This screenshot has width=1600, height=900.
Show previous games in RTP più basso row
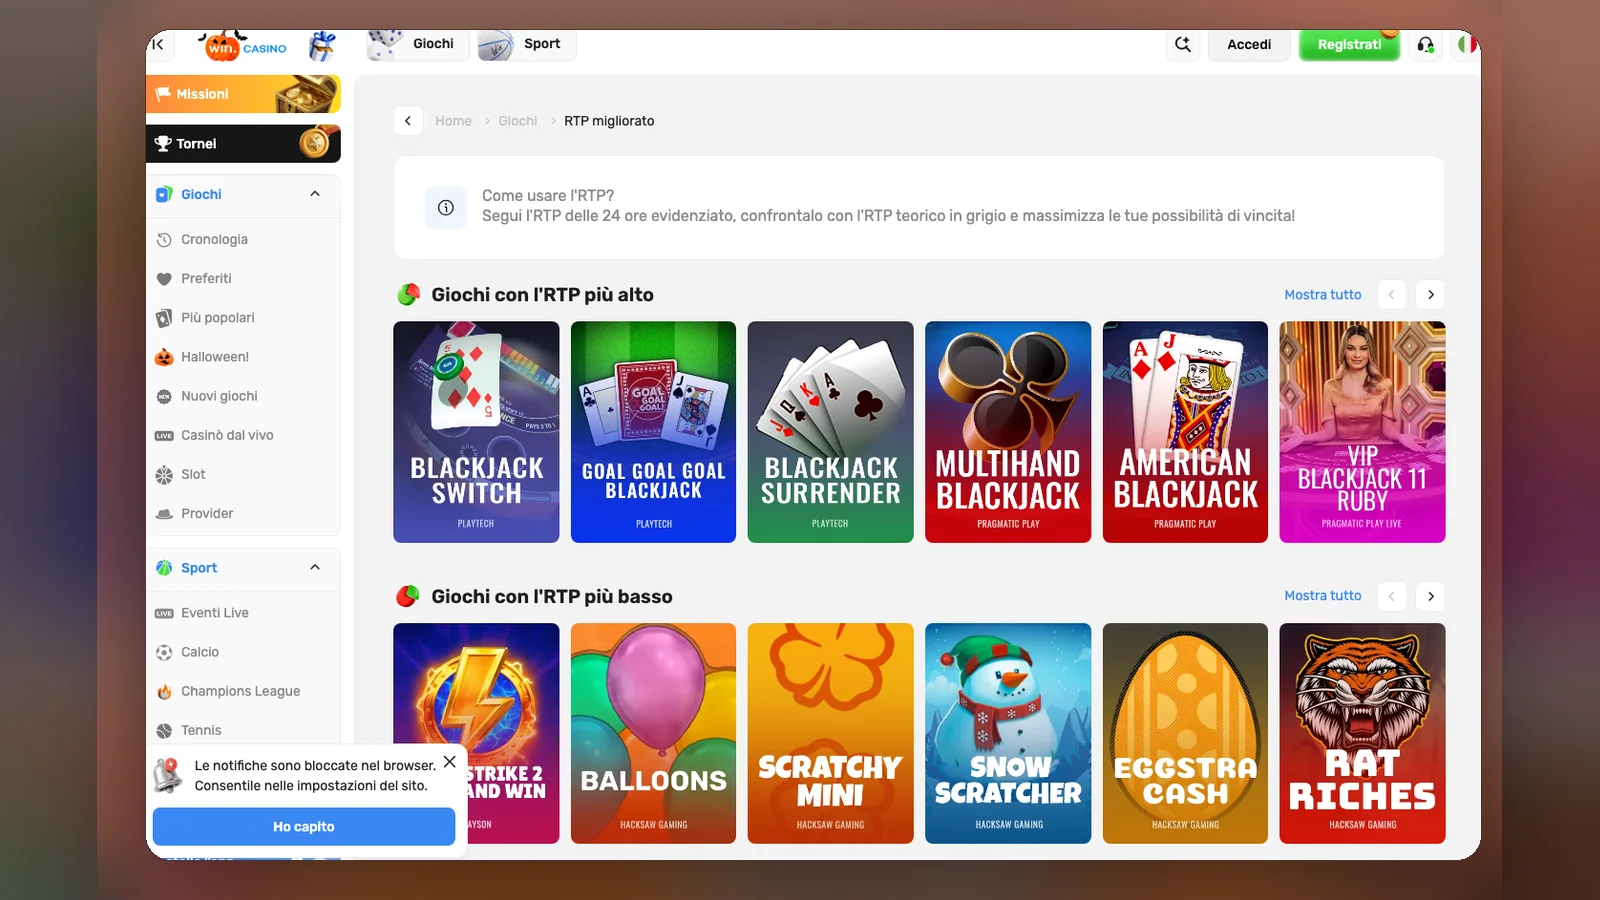pyautogui.click(x=1392, y=597)
